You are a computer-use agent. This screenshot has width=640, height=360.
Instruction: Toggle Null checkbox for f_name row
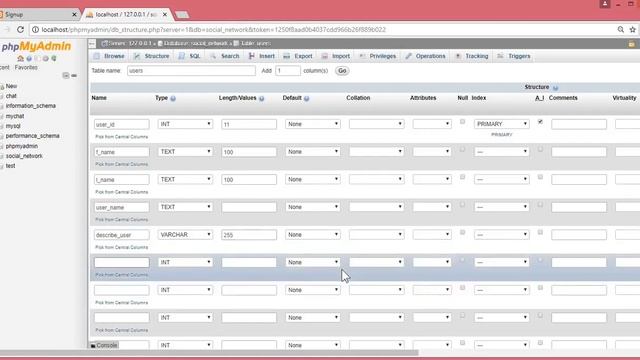[462, 149]
